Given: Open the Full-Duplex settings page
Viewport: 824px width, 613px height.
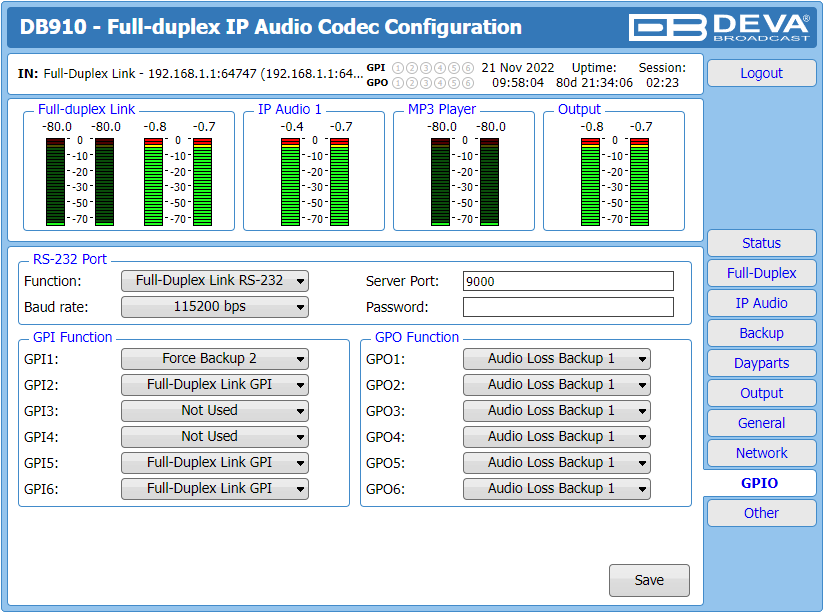Looking at the screenshot, I should coord(761,273).
